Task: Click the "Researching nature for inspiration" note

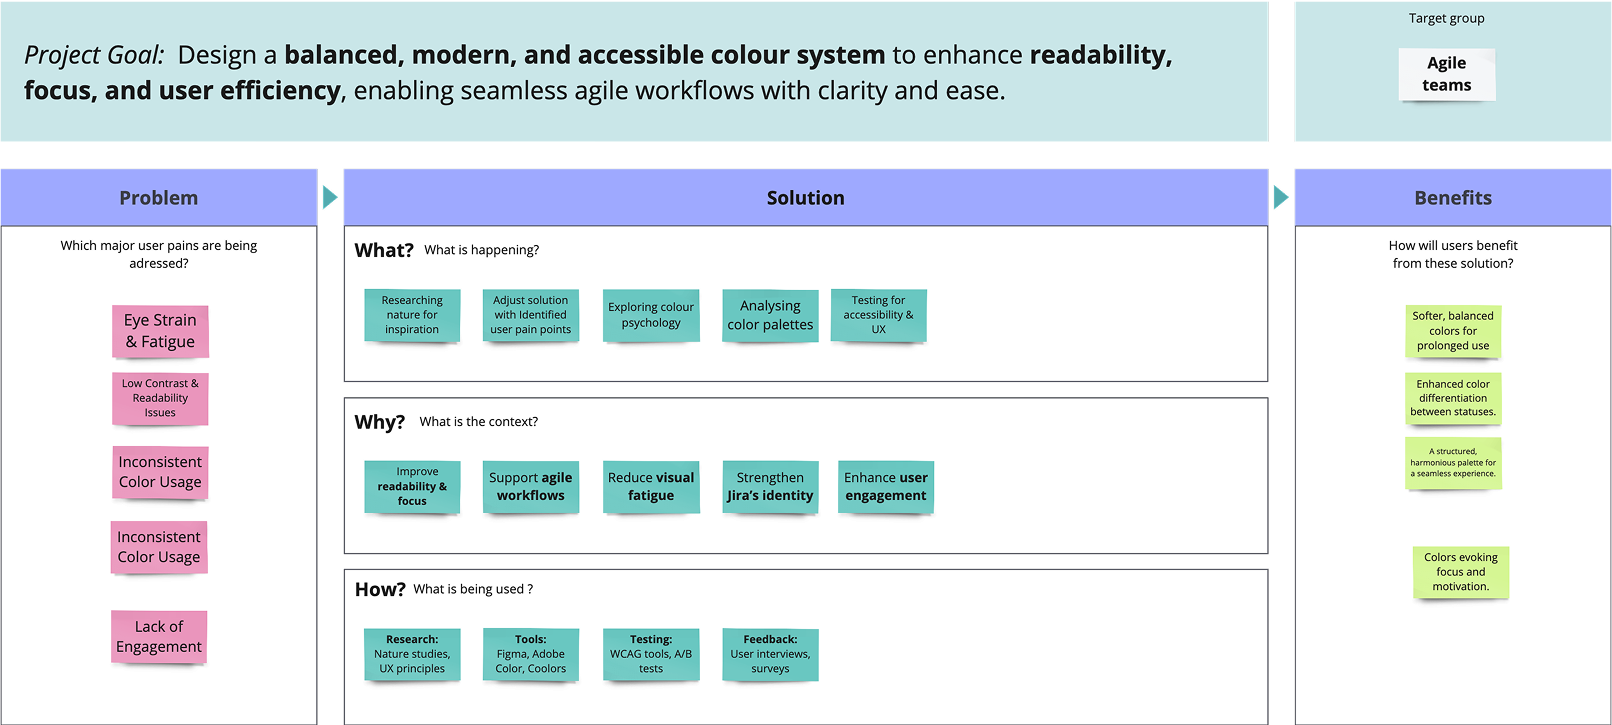Action: (x=412, y=315)
